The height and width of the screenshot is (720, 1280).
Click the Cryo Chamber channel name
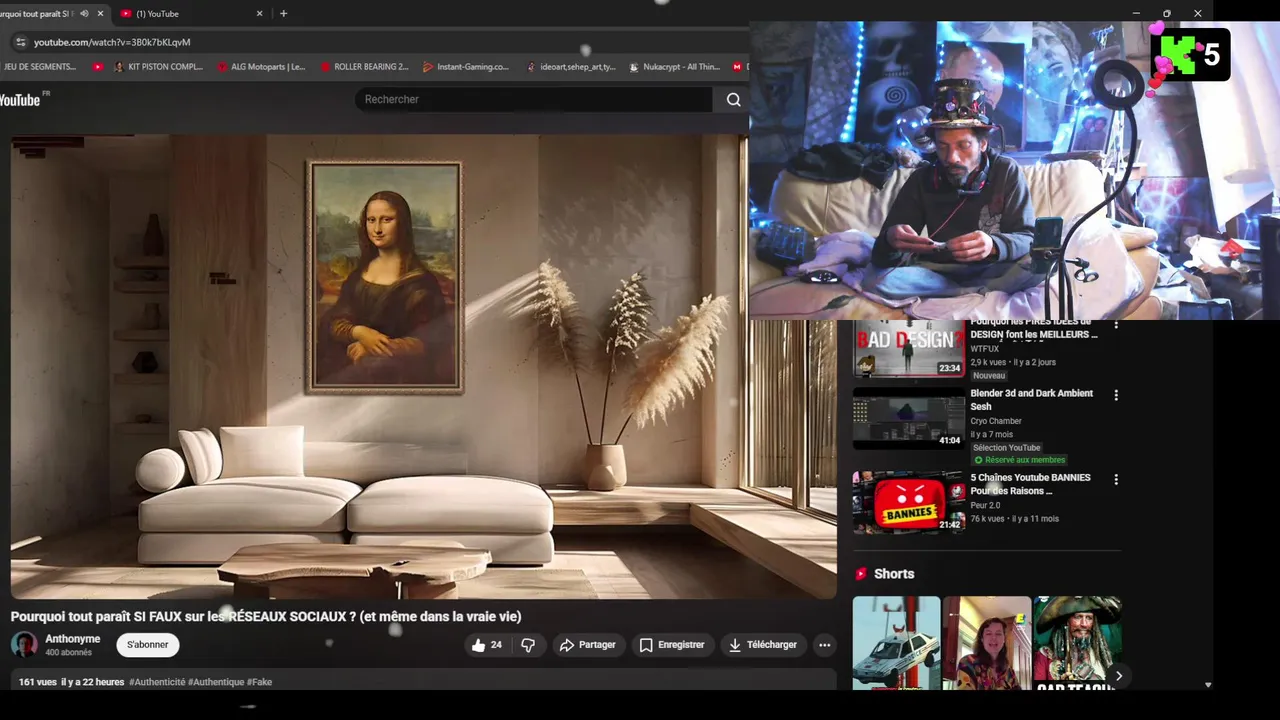(995, 421)
